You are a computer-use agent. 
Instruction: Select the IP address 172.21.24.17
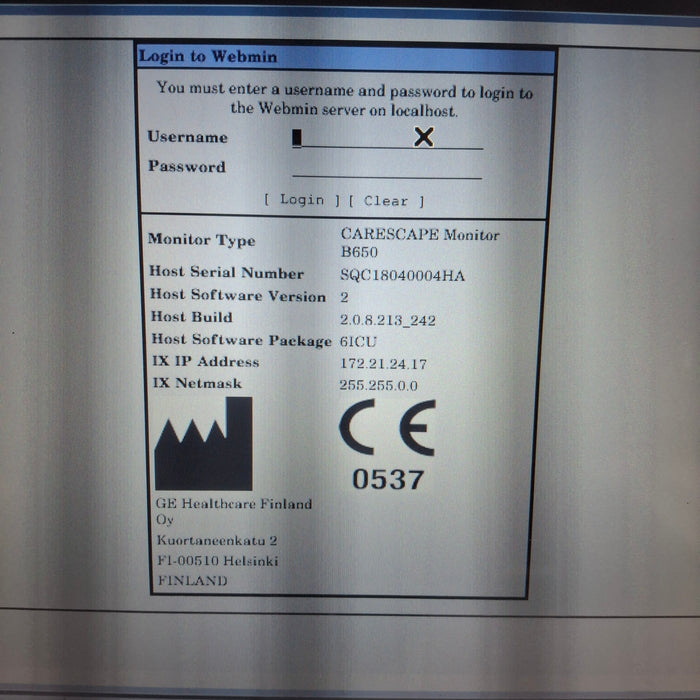383,364
